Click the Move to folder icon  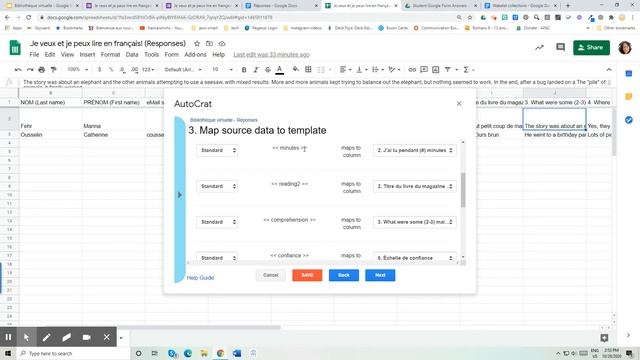coord(209,43)
